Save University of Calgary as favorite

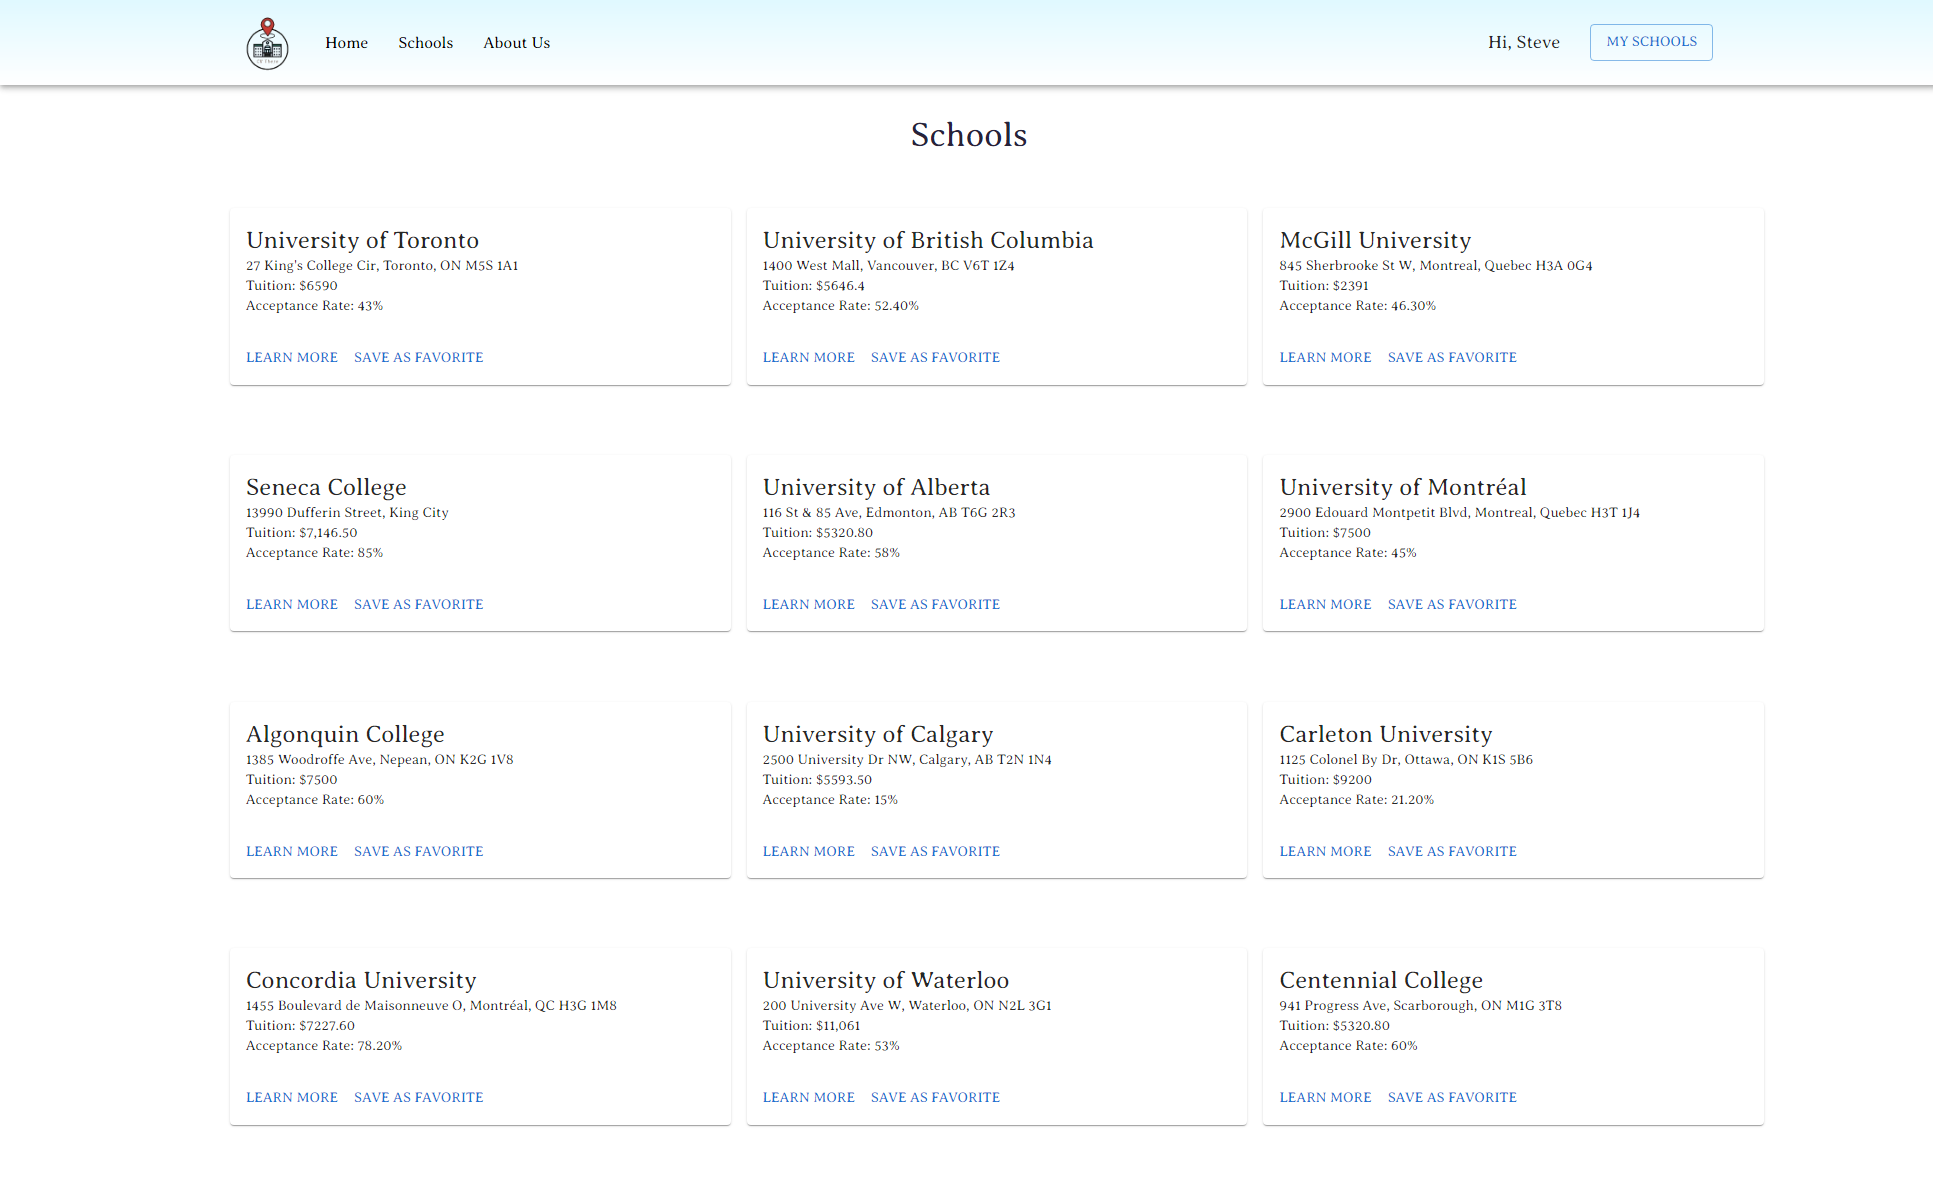pyautogui.click(x=935, y=852)
